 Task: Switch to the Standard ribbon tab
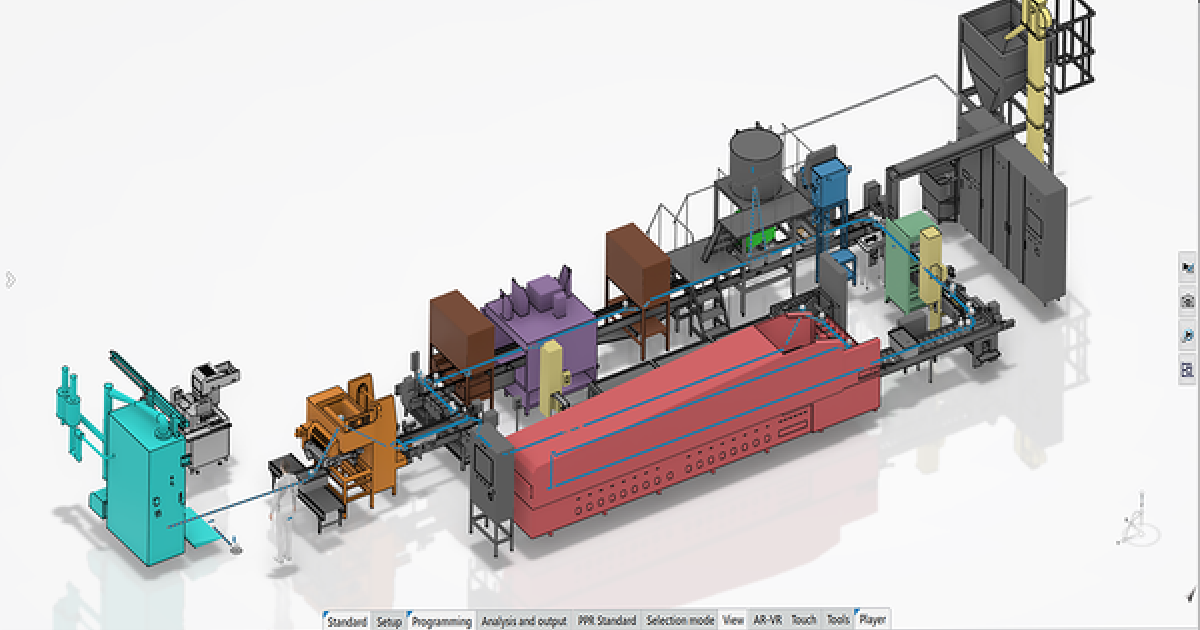click(x=347, y=620)
